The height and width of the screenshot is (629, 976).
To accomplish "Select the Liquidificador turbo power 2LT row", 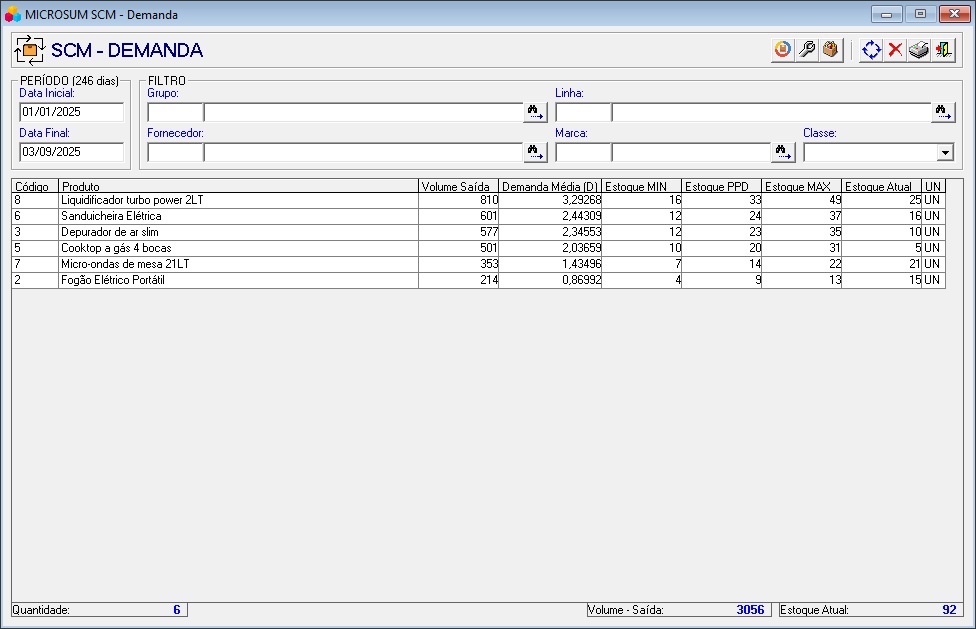I will pyautogui.click(x=238, y=201).
